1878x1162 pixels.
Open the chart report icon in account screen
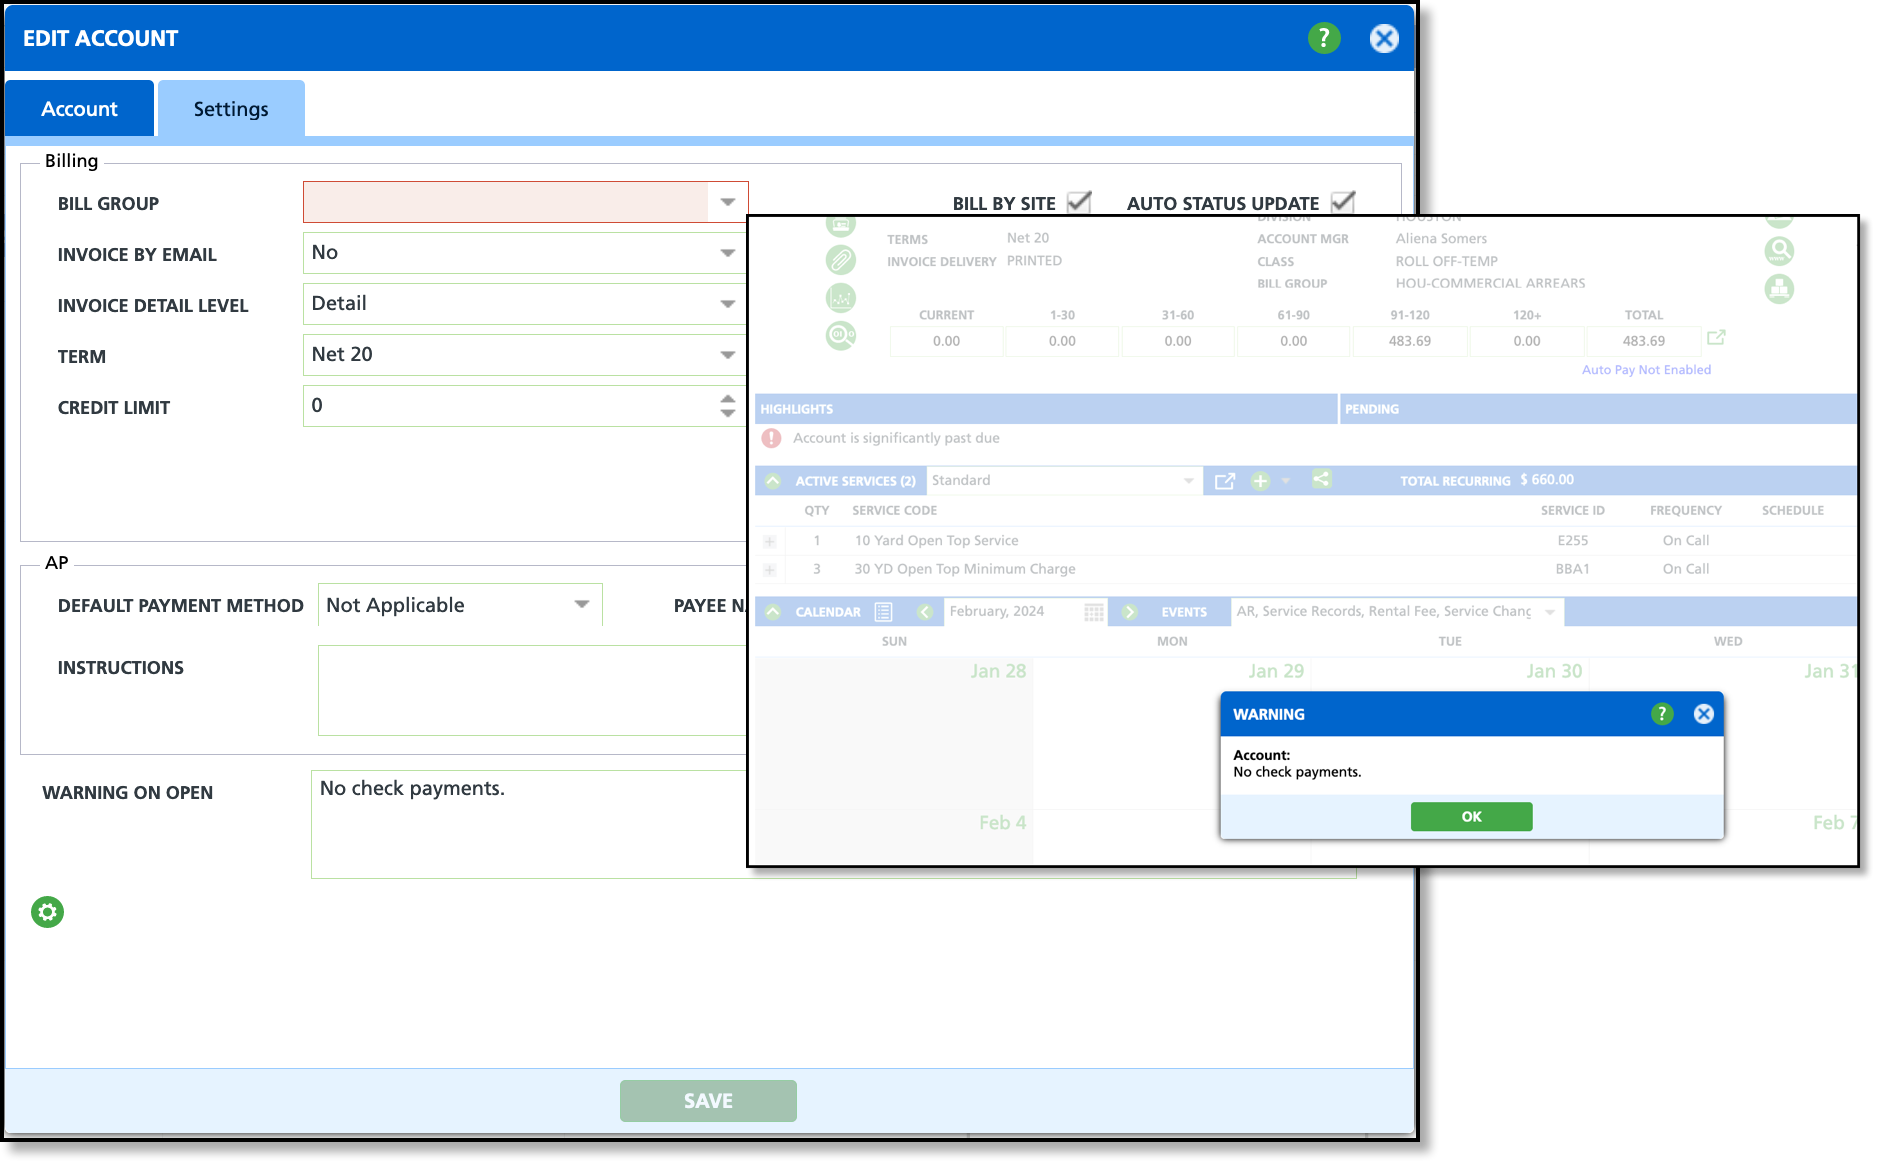(841, 297)
